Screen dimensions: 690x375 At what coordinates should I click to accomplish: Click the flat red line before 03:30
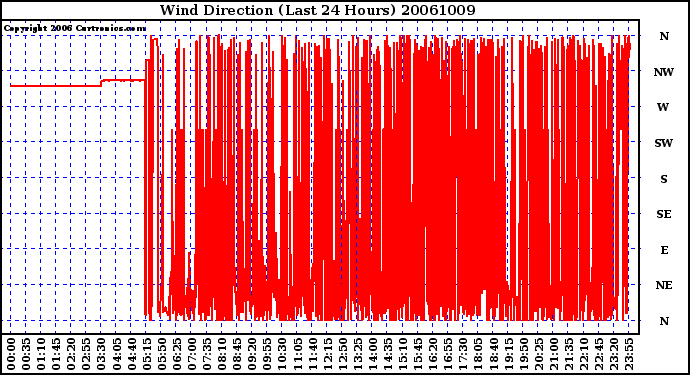coord(56,86)
